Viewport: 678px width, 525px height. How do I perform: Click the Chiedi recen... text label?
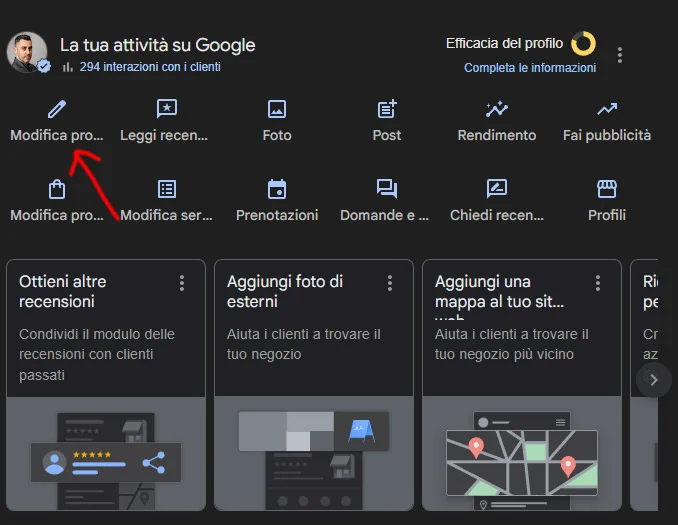[x=497, y=215]
